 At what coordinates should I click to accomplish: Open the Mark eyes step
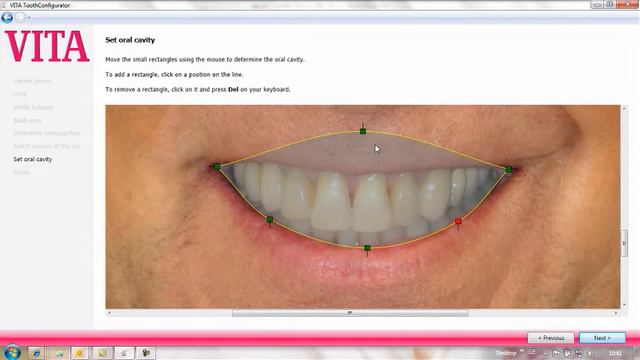(27, 120)
